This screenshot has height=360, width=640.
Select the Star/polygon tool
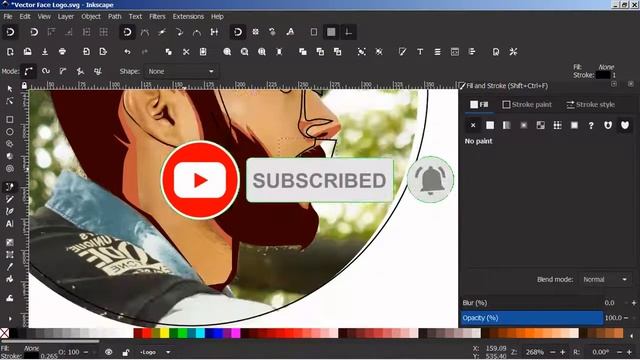pyautogui.click(x=10, y=144)
